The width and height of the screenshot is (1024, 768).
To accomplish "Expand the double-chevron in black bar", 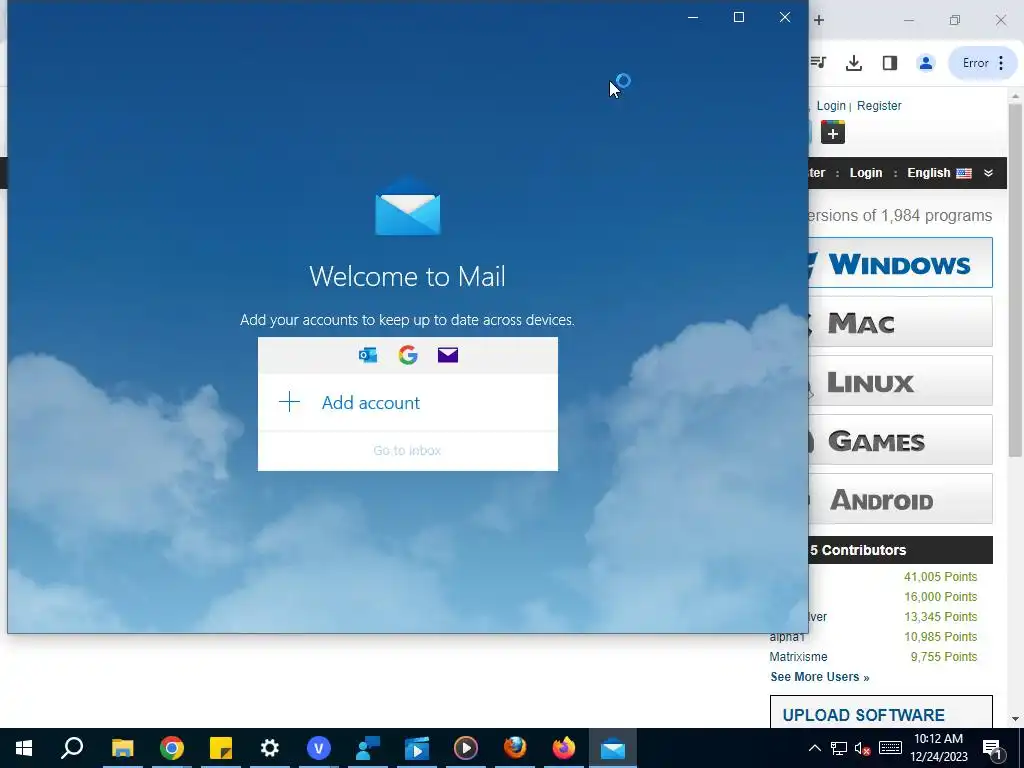I will coord(988,173).
